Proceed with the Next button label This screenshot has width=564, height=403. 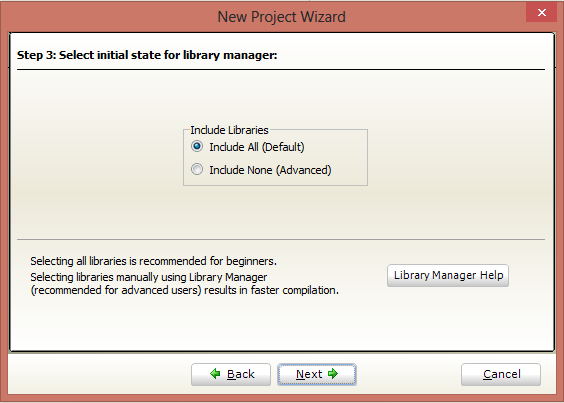tap(309, 374)
